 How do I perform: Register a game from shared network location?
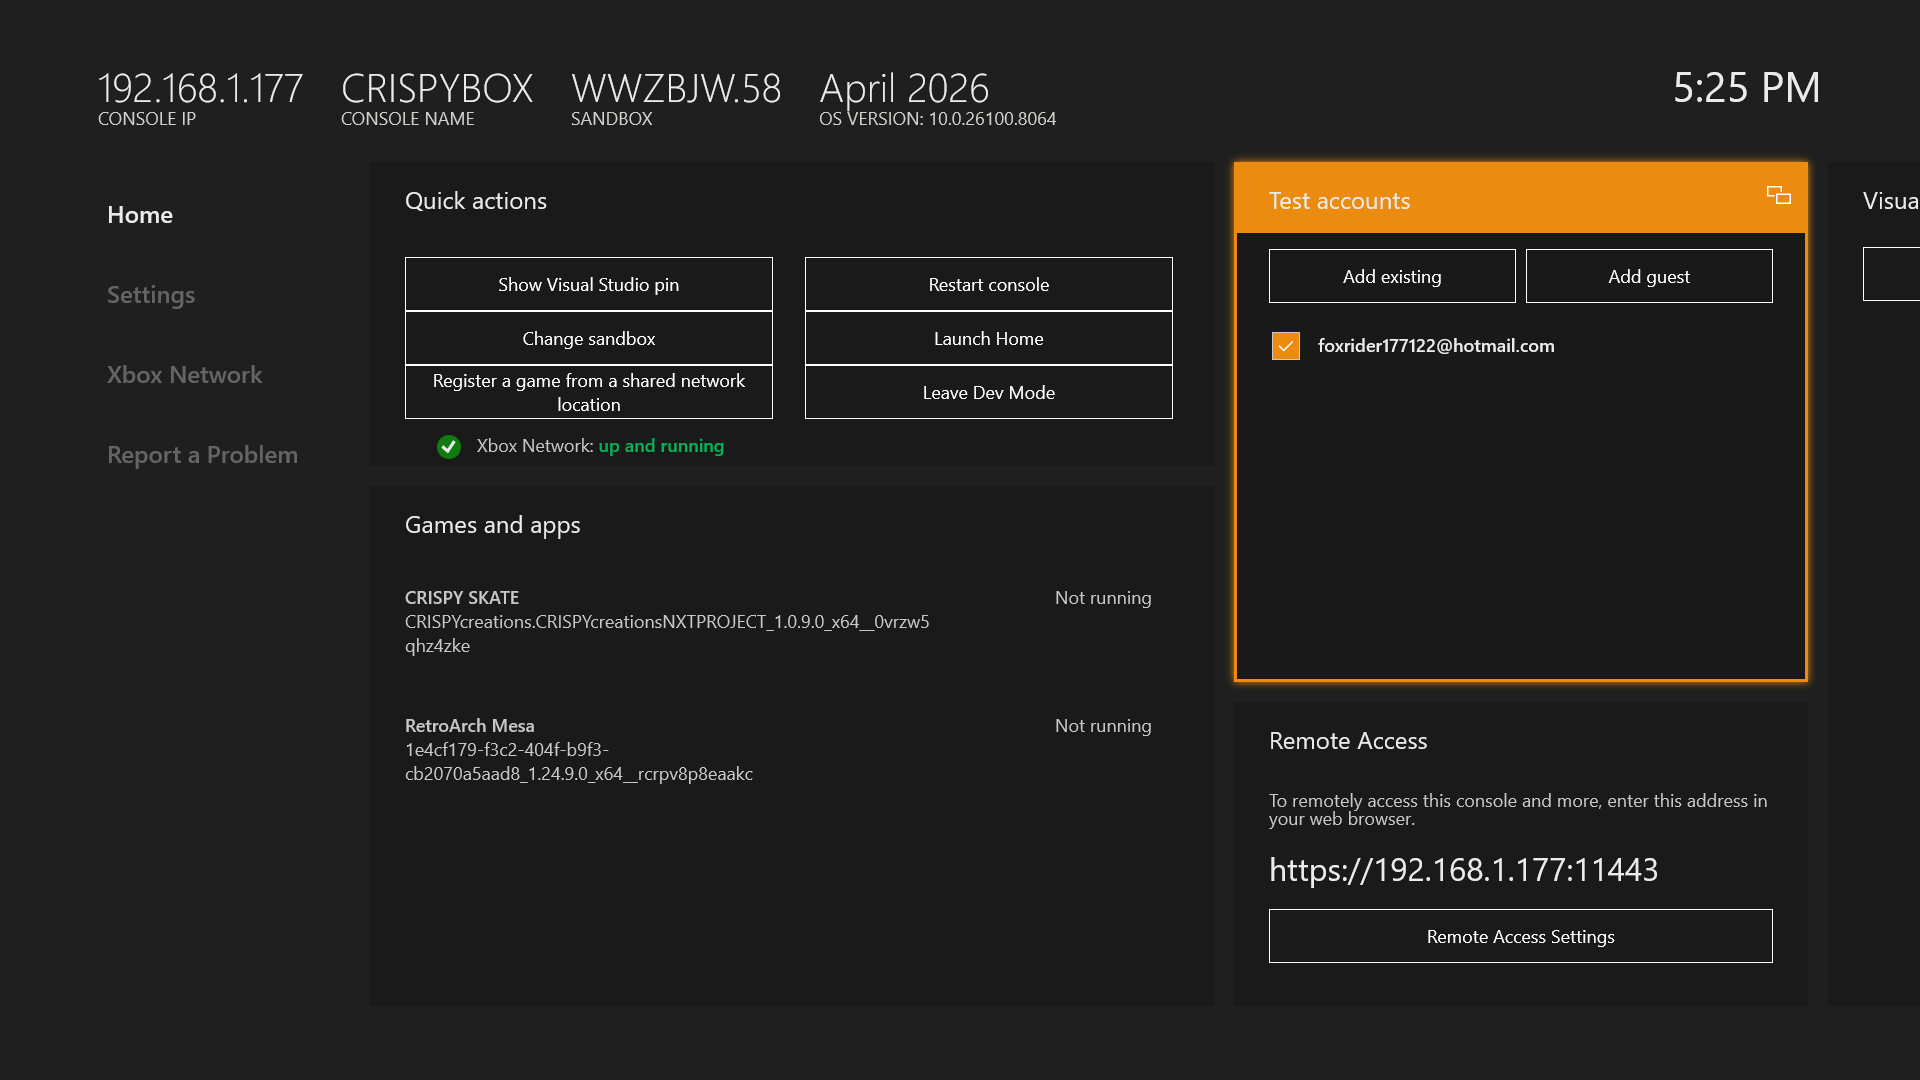pos(589,392)
